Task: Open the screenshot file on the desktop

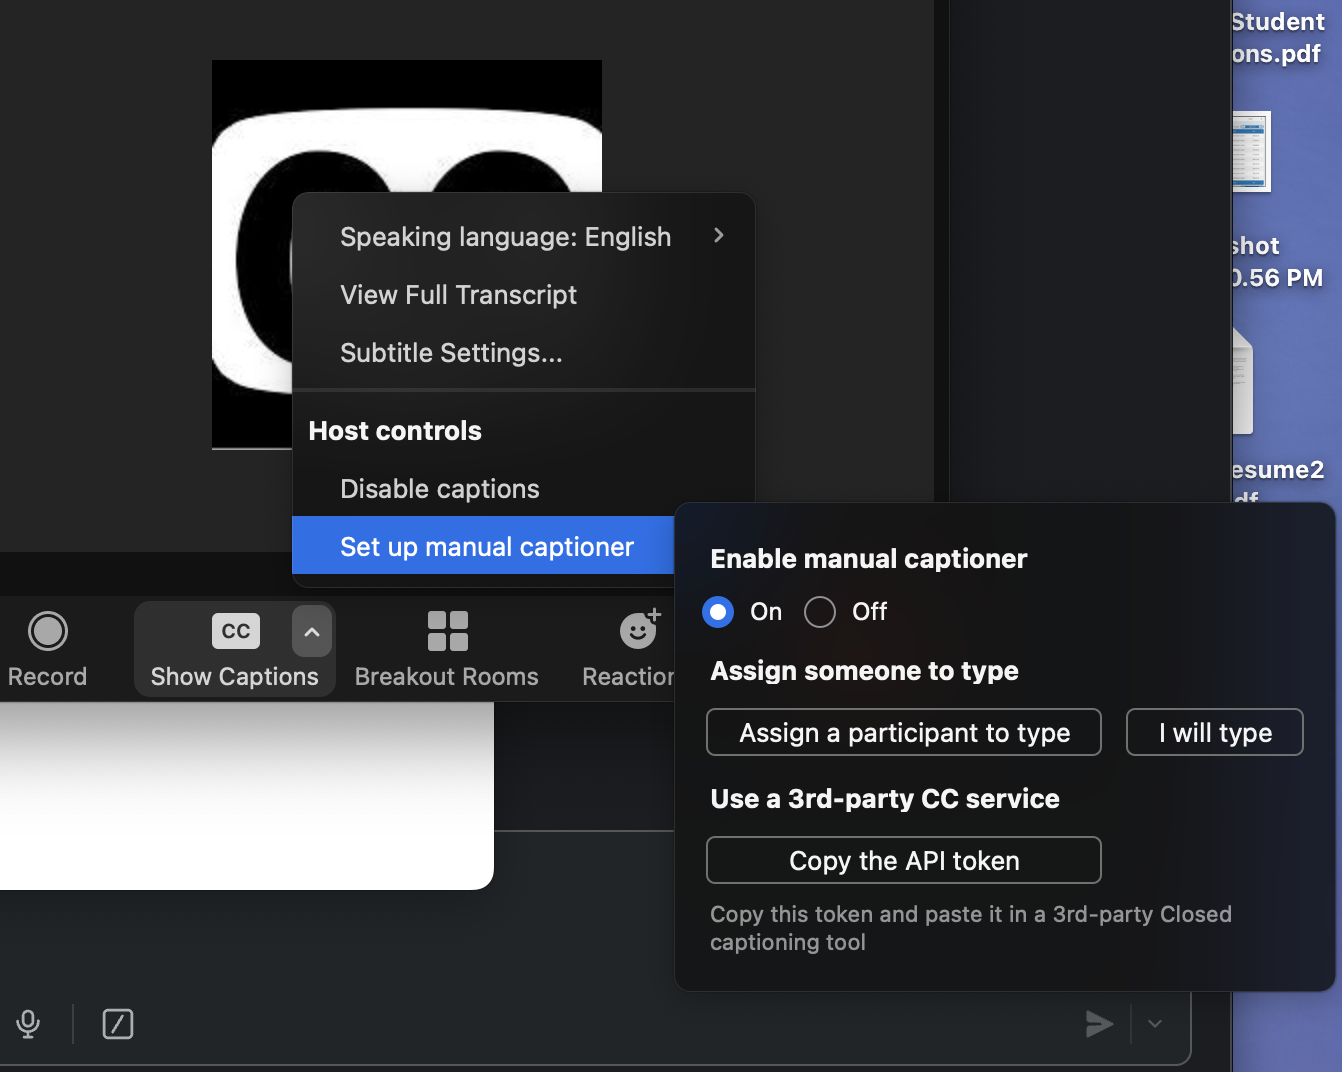Action: [1250, 152]
